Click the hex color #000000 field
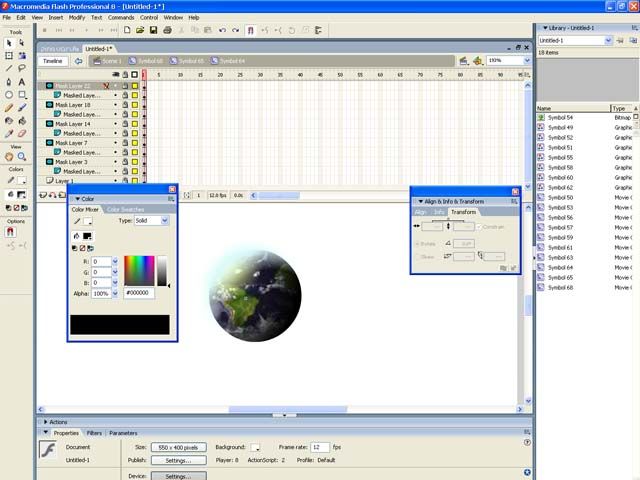Viewport: 640px width, 480px height. click(139, 293)
